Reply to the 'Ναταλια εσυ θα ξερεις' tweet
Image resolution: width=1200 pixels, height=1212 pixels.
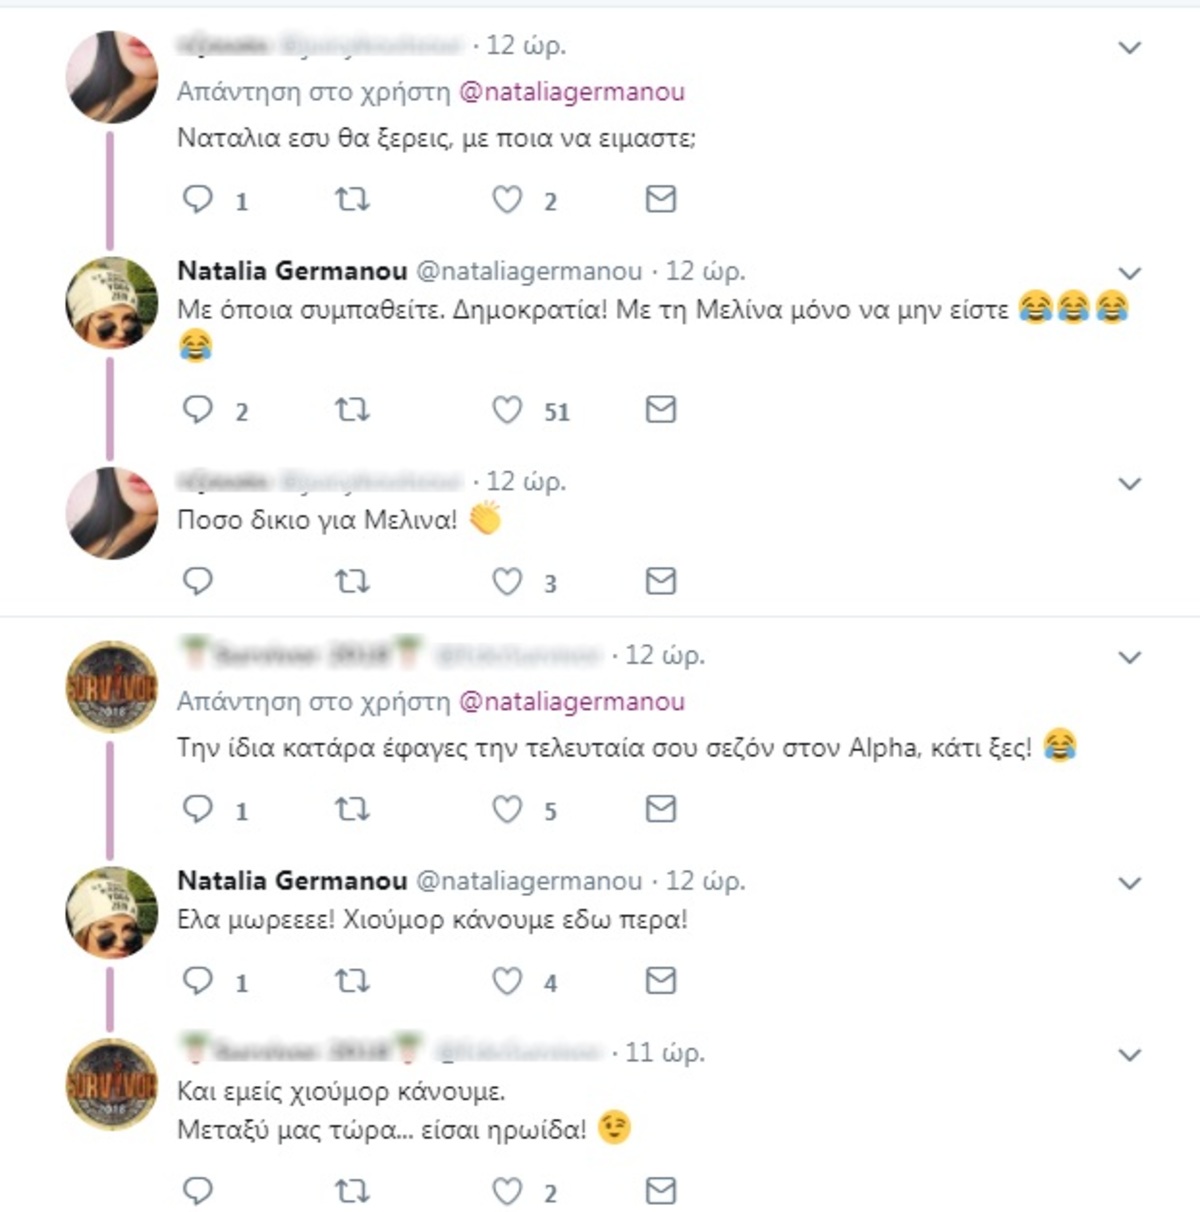pos(198,200)
